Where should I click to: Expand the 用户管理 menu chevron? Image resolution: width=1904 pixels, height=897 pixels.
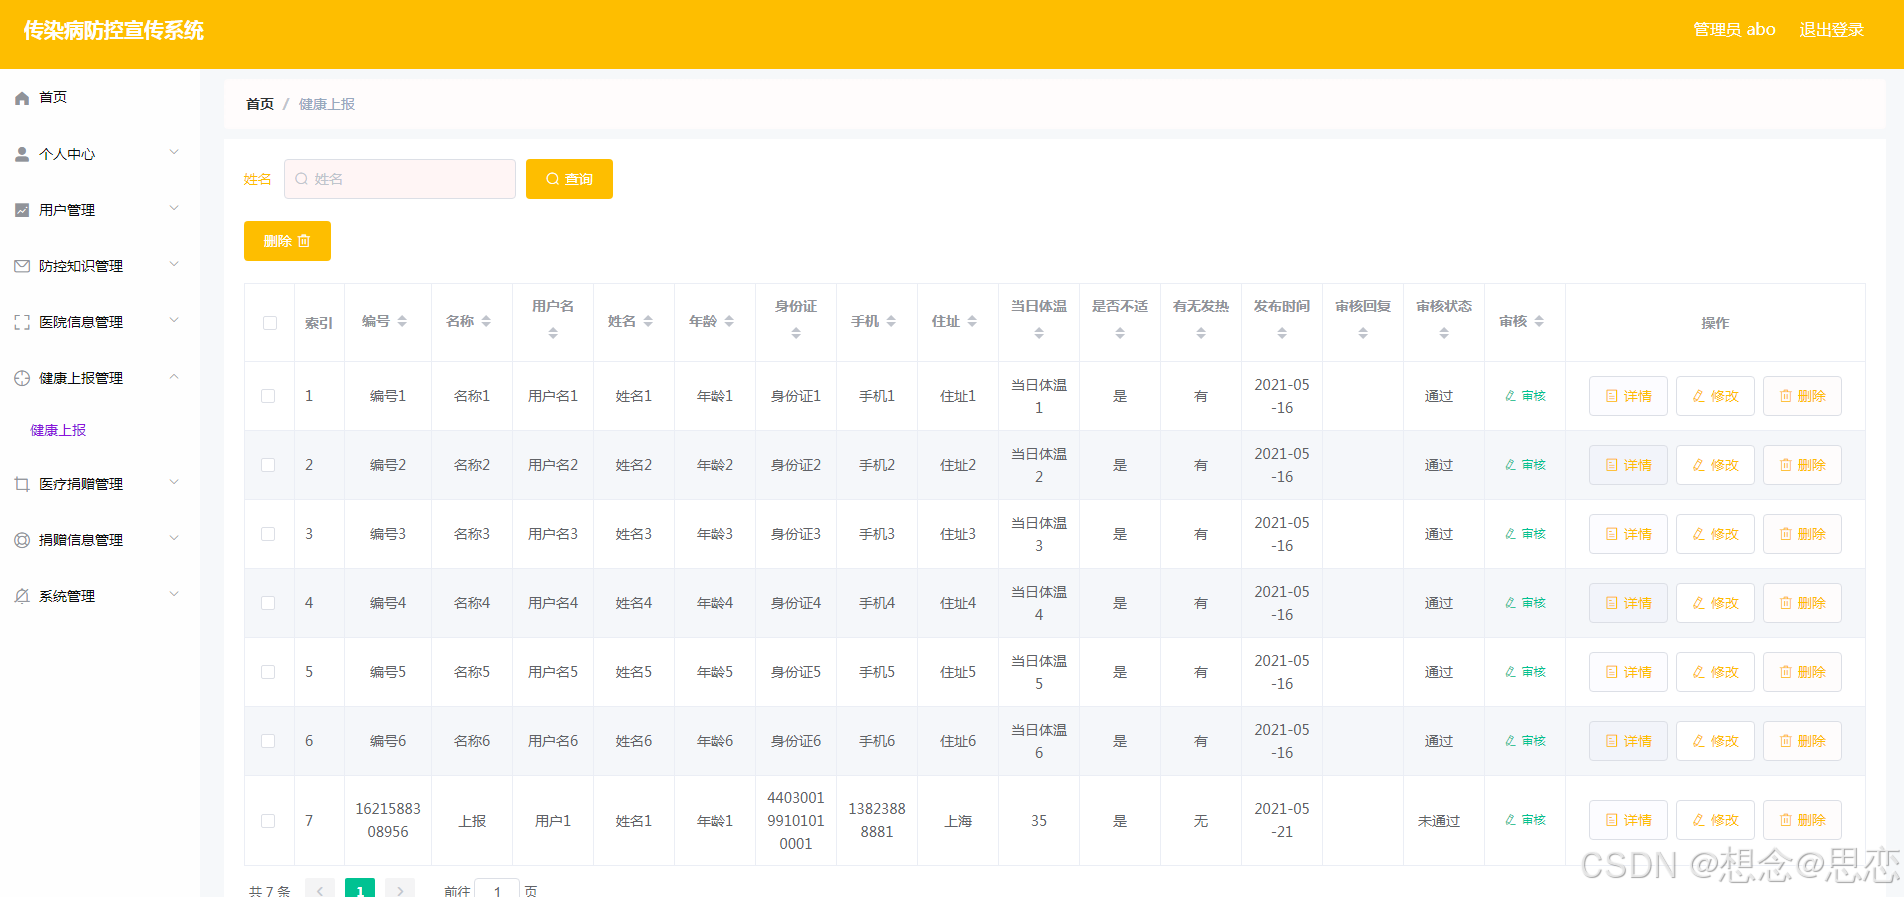click(174, 209)
